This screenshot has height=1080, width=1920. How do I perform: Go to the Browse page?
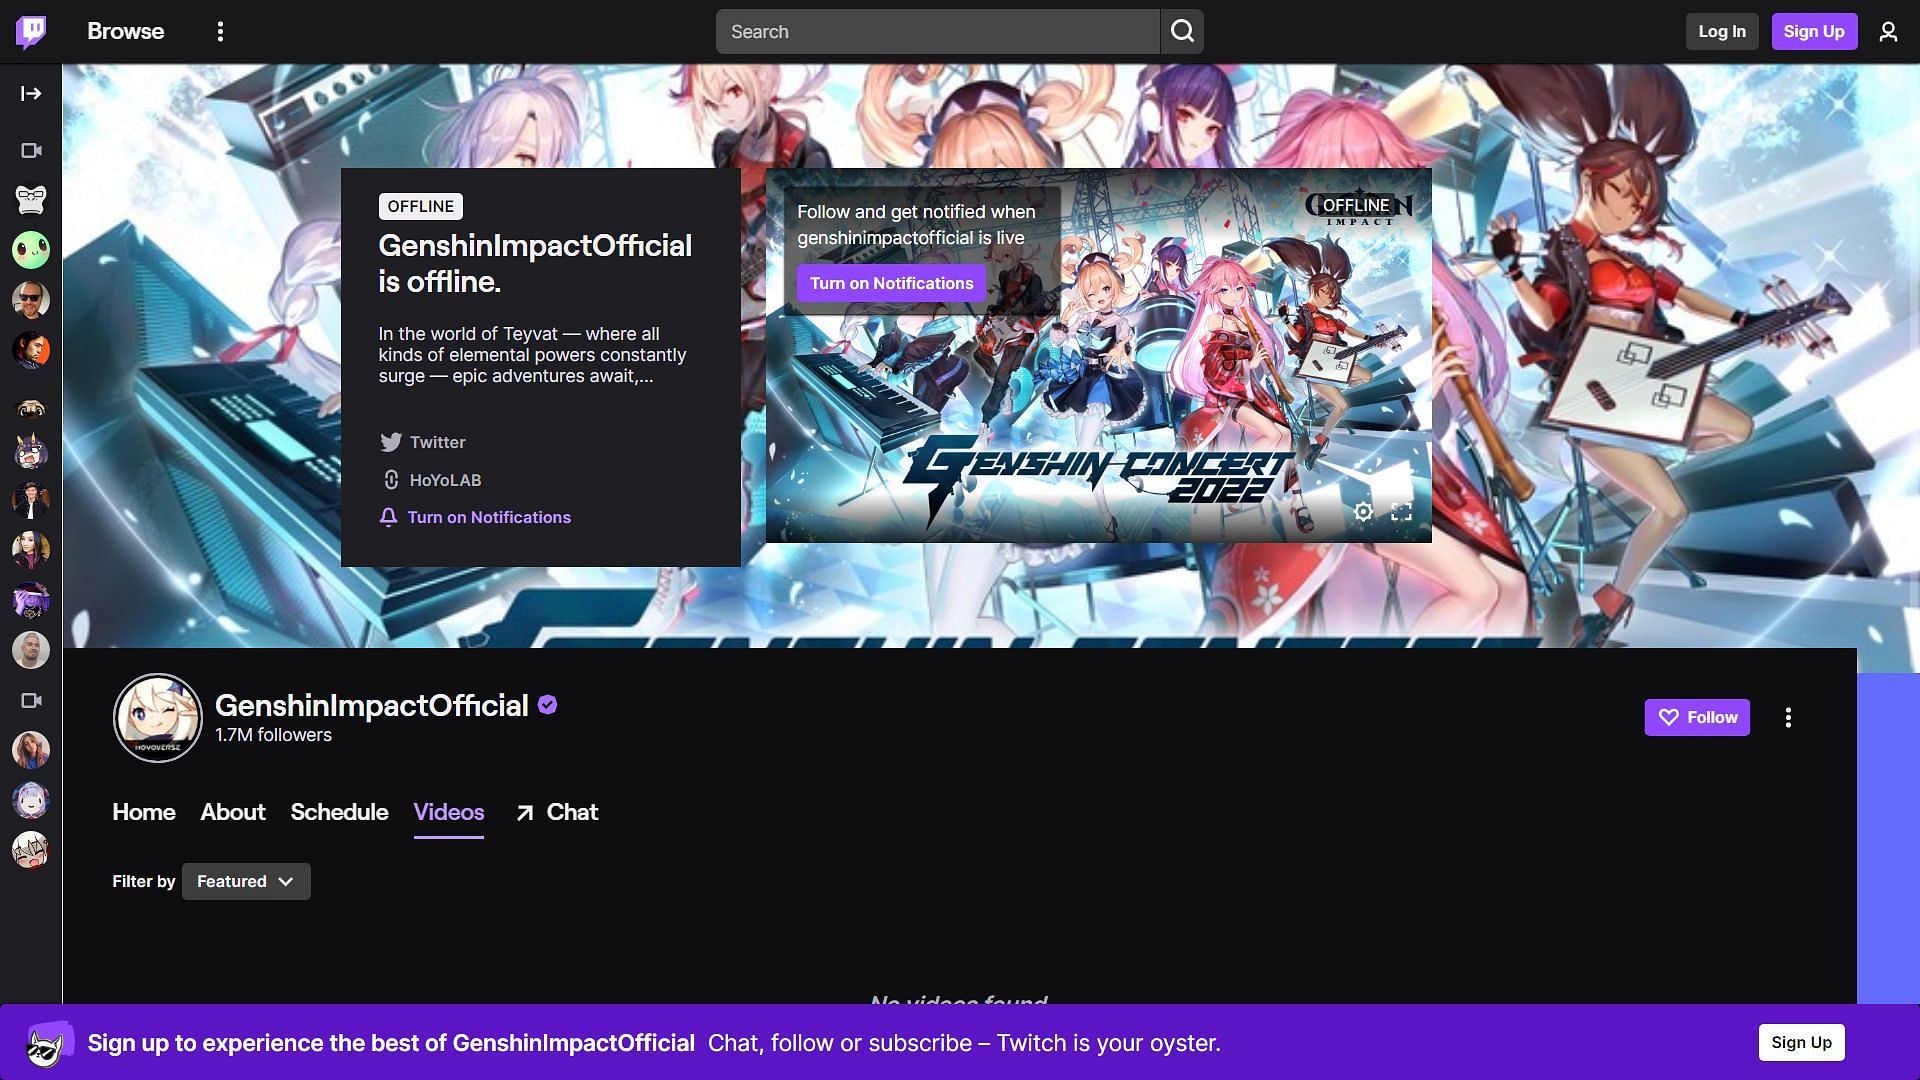[x=126, y=32]
